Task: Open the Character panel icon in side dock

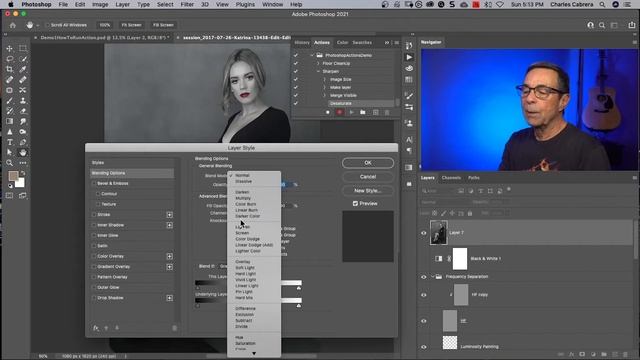Action: (x=409, y=140)
